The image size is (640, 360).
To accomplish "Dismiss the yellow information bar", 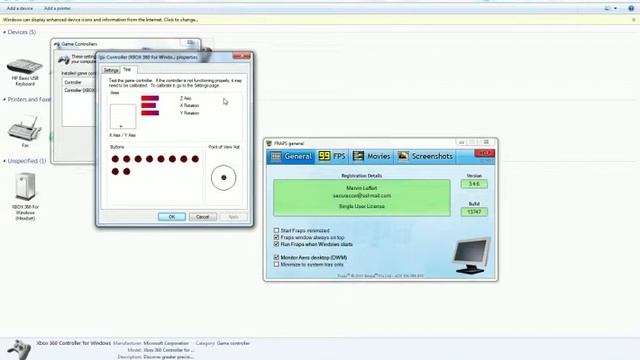I will (634, 20).
